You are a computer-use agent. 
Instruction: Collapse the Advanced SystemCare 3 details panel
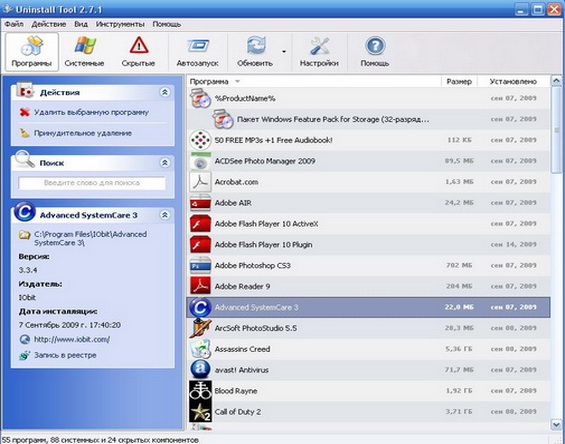tap(165, 215)
